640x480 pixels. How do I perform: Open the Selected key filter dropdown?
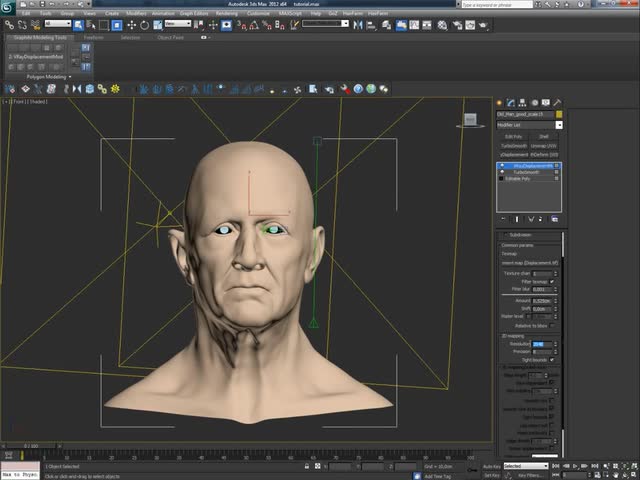tap(526, 466)
